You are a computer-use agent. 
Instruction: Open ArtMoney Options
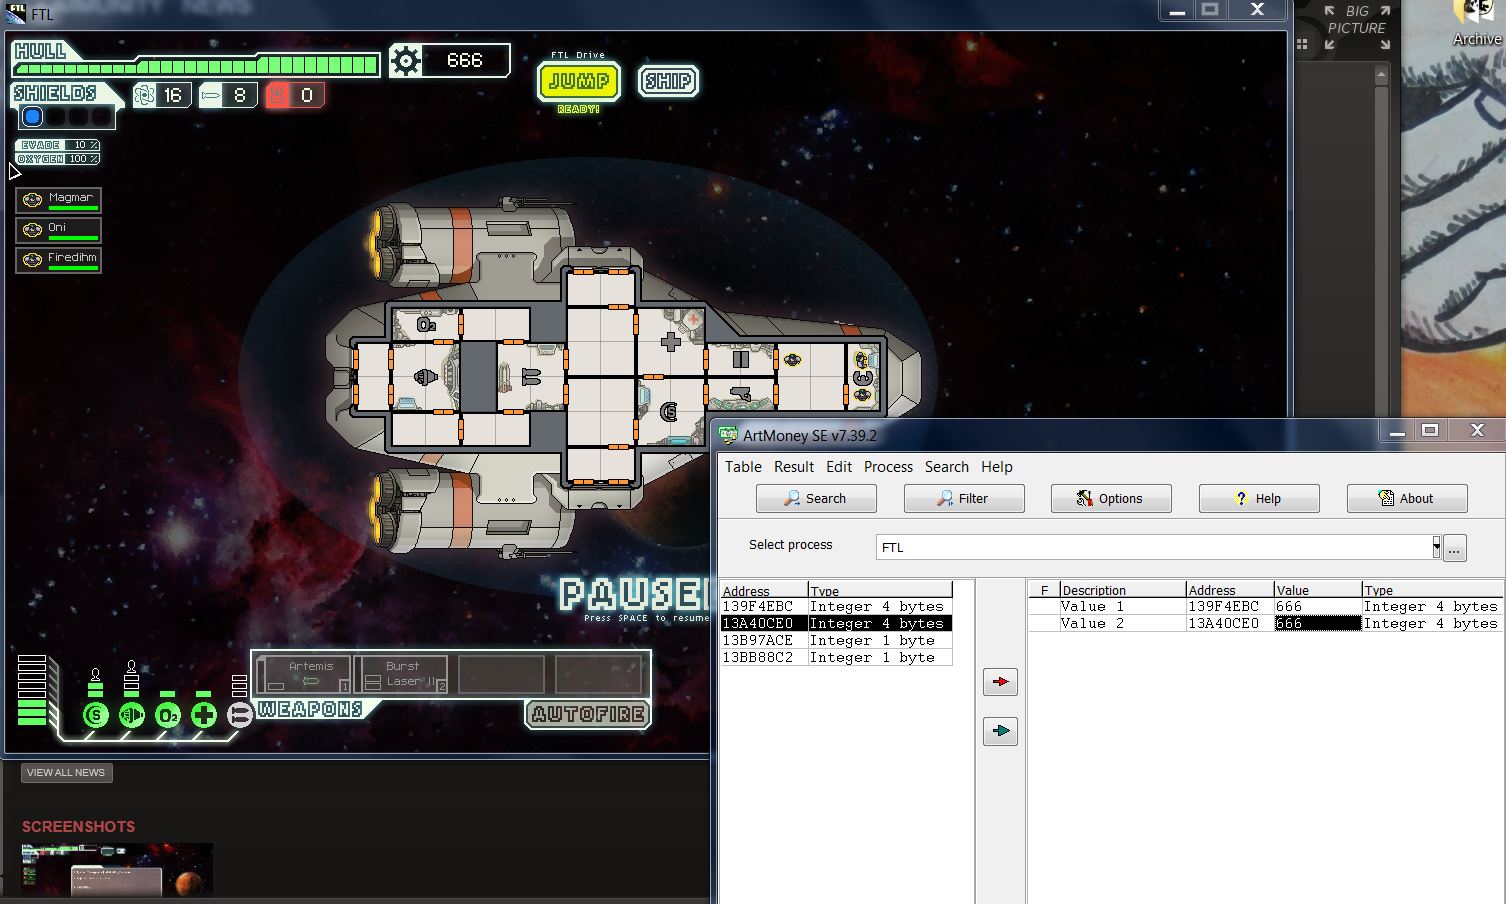click(1111, 498)
